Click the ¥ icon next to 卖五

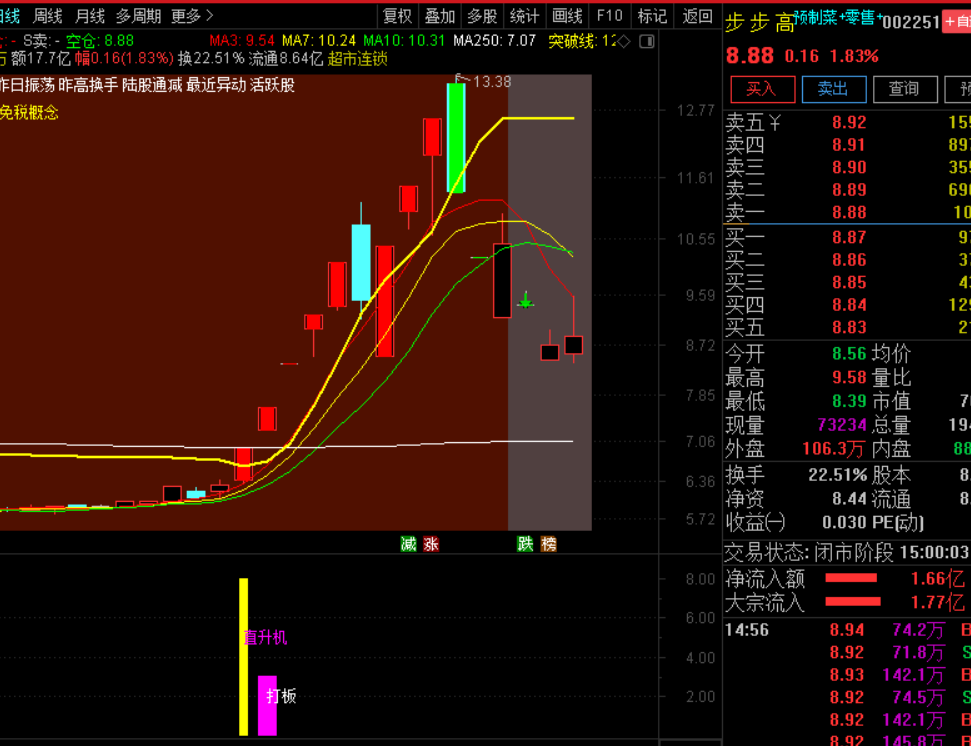[774, 122]
